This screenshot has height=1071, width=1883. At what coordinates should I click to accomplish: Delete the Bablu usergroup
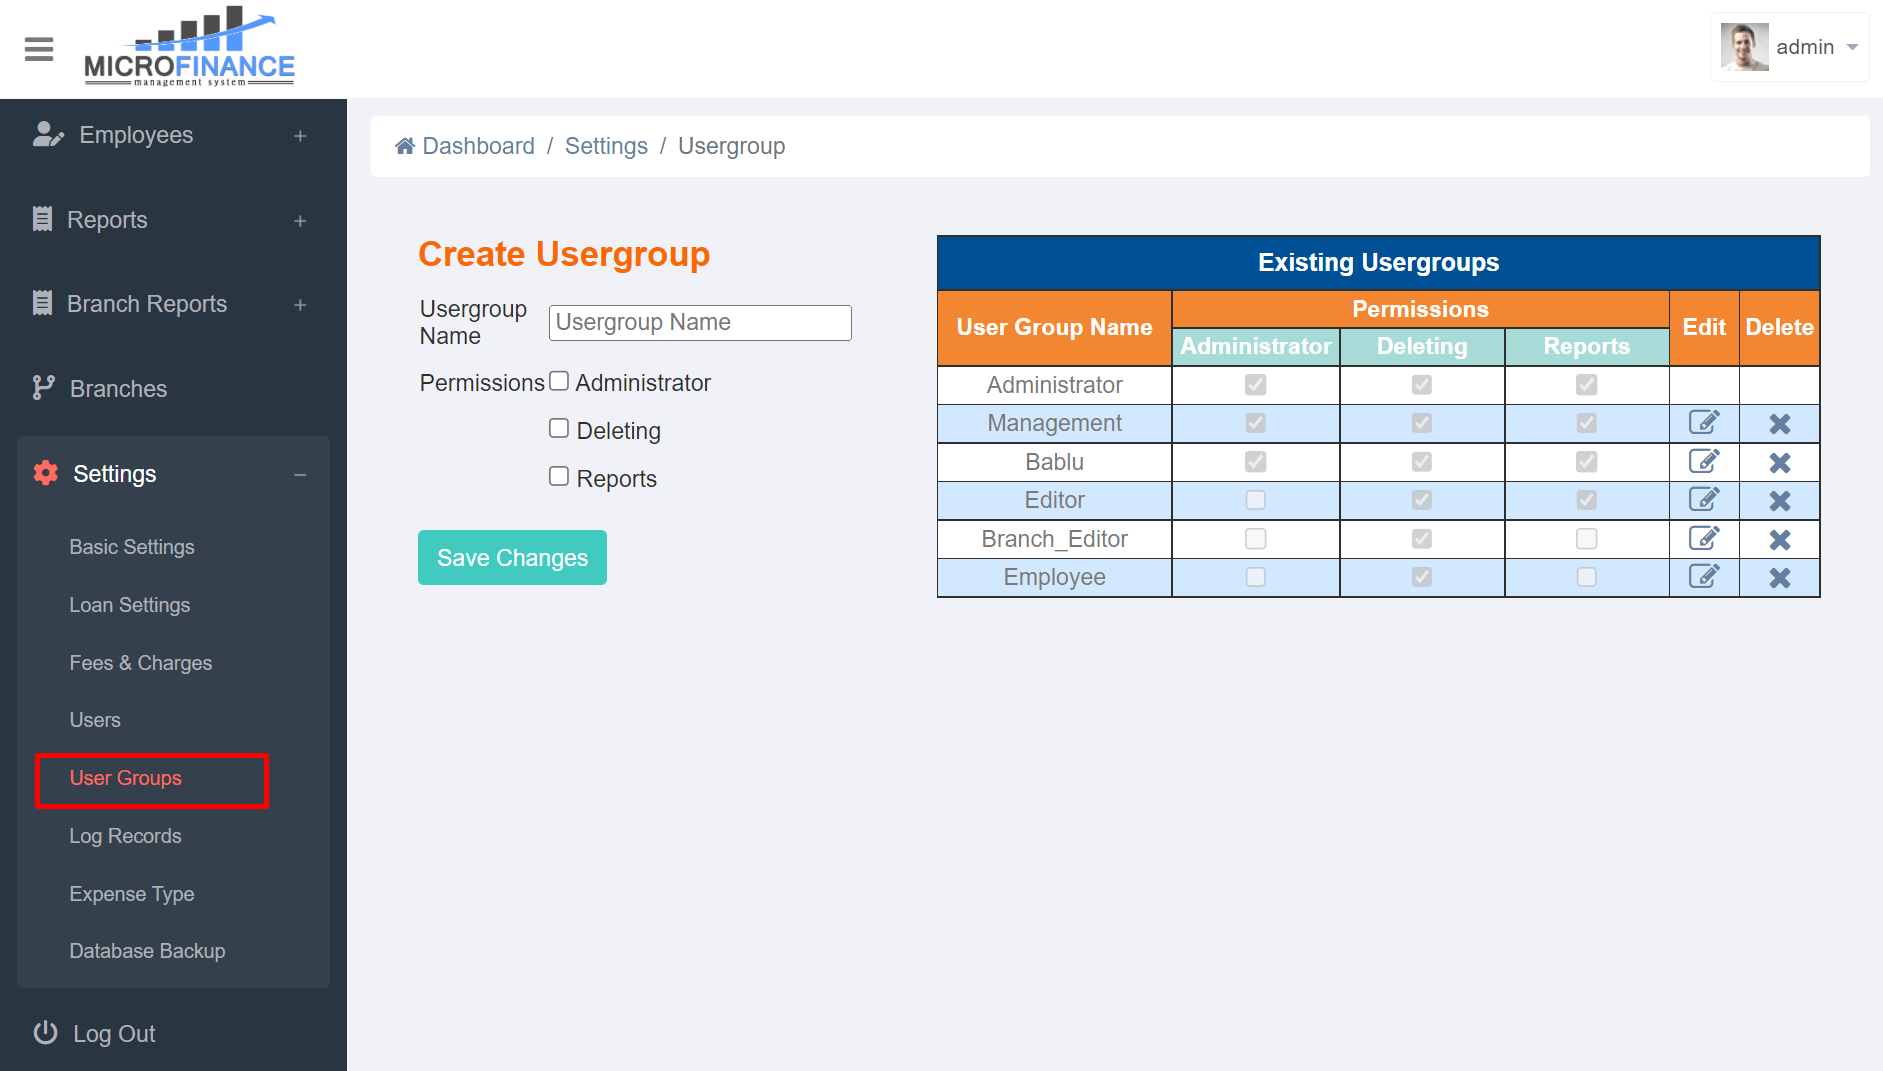click(x=1780, y=463)
